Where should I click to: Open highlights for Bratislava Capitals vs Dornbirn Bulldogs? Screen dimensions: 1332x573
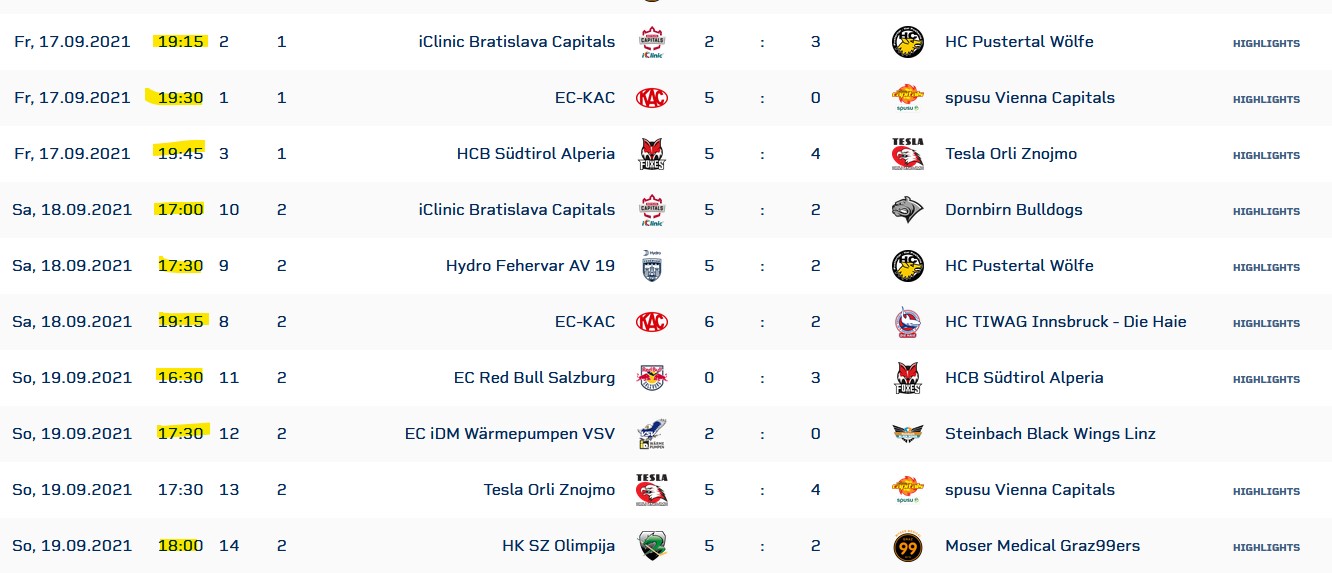1266,211
